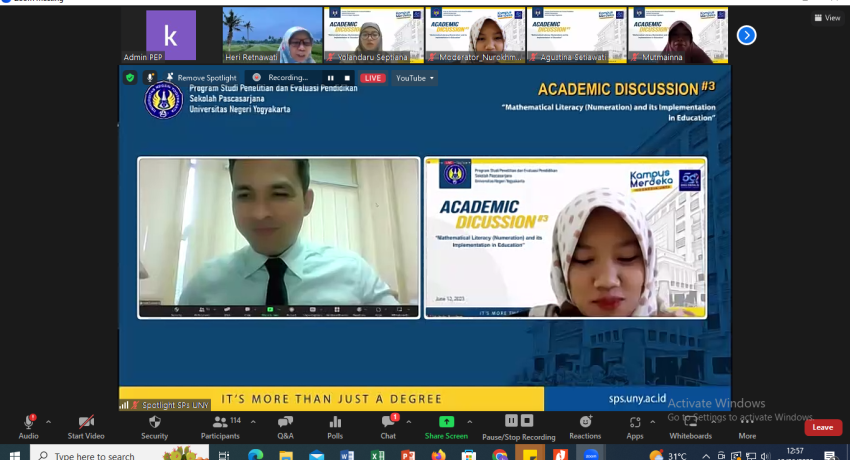Open the YouTube live stream dropdown
Image resolution: width=850 pixels, height=460 pixels.
pos(415,78)
